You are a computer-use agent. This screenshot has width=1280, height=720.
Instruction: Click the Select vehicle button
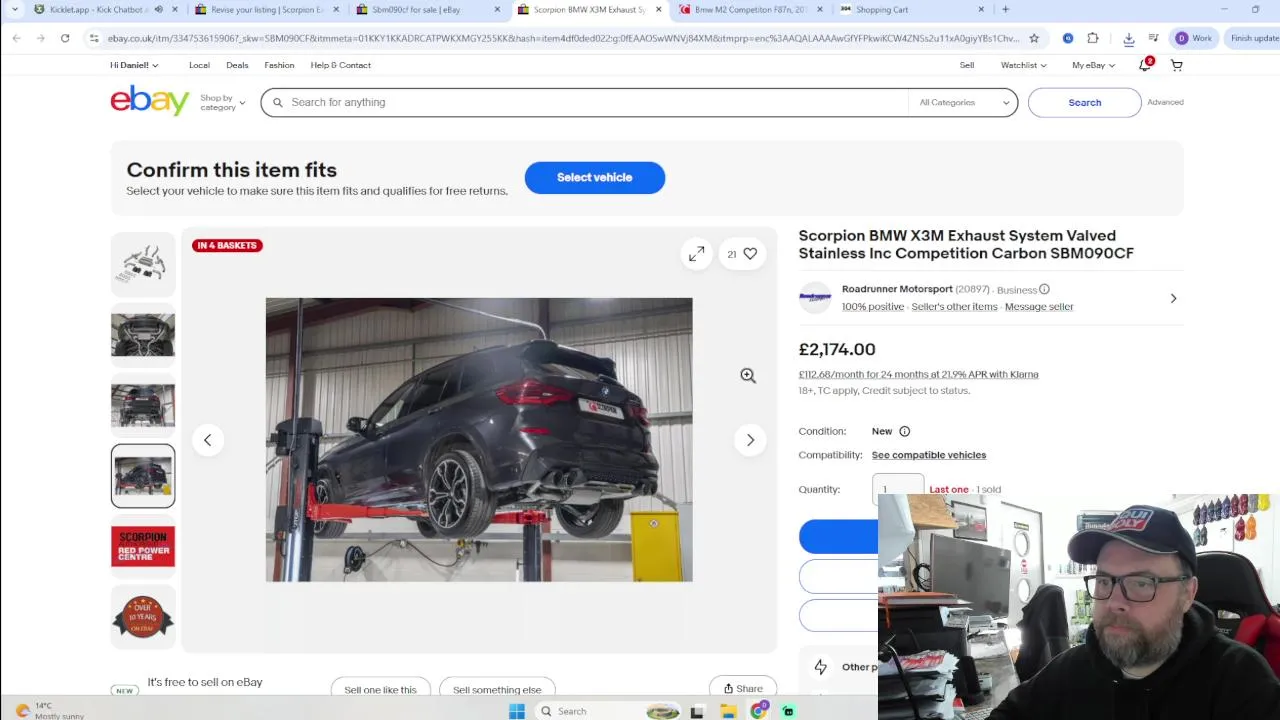coord(595,177)
